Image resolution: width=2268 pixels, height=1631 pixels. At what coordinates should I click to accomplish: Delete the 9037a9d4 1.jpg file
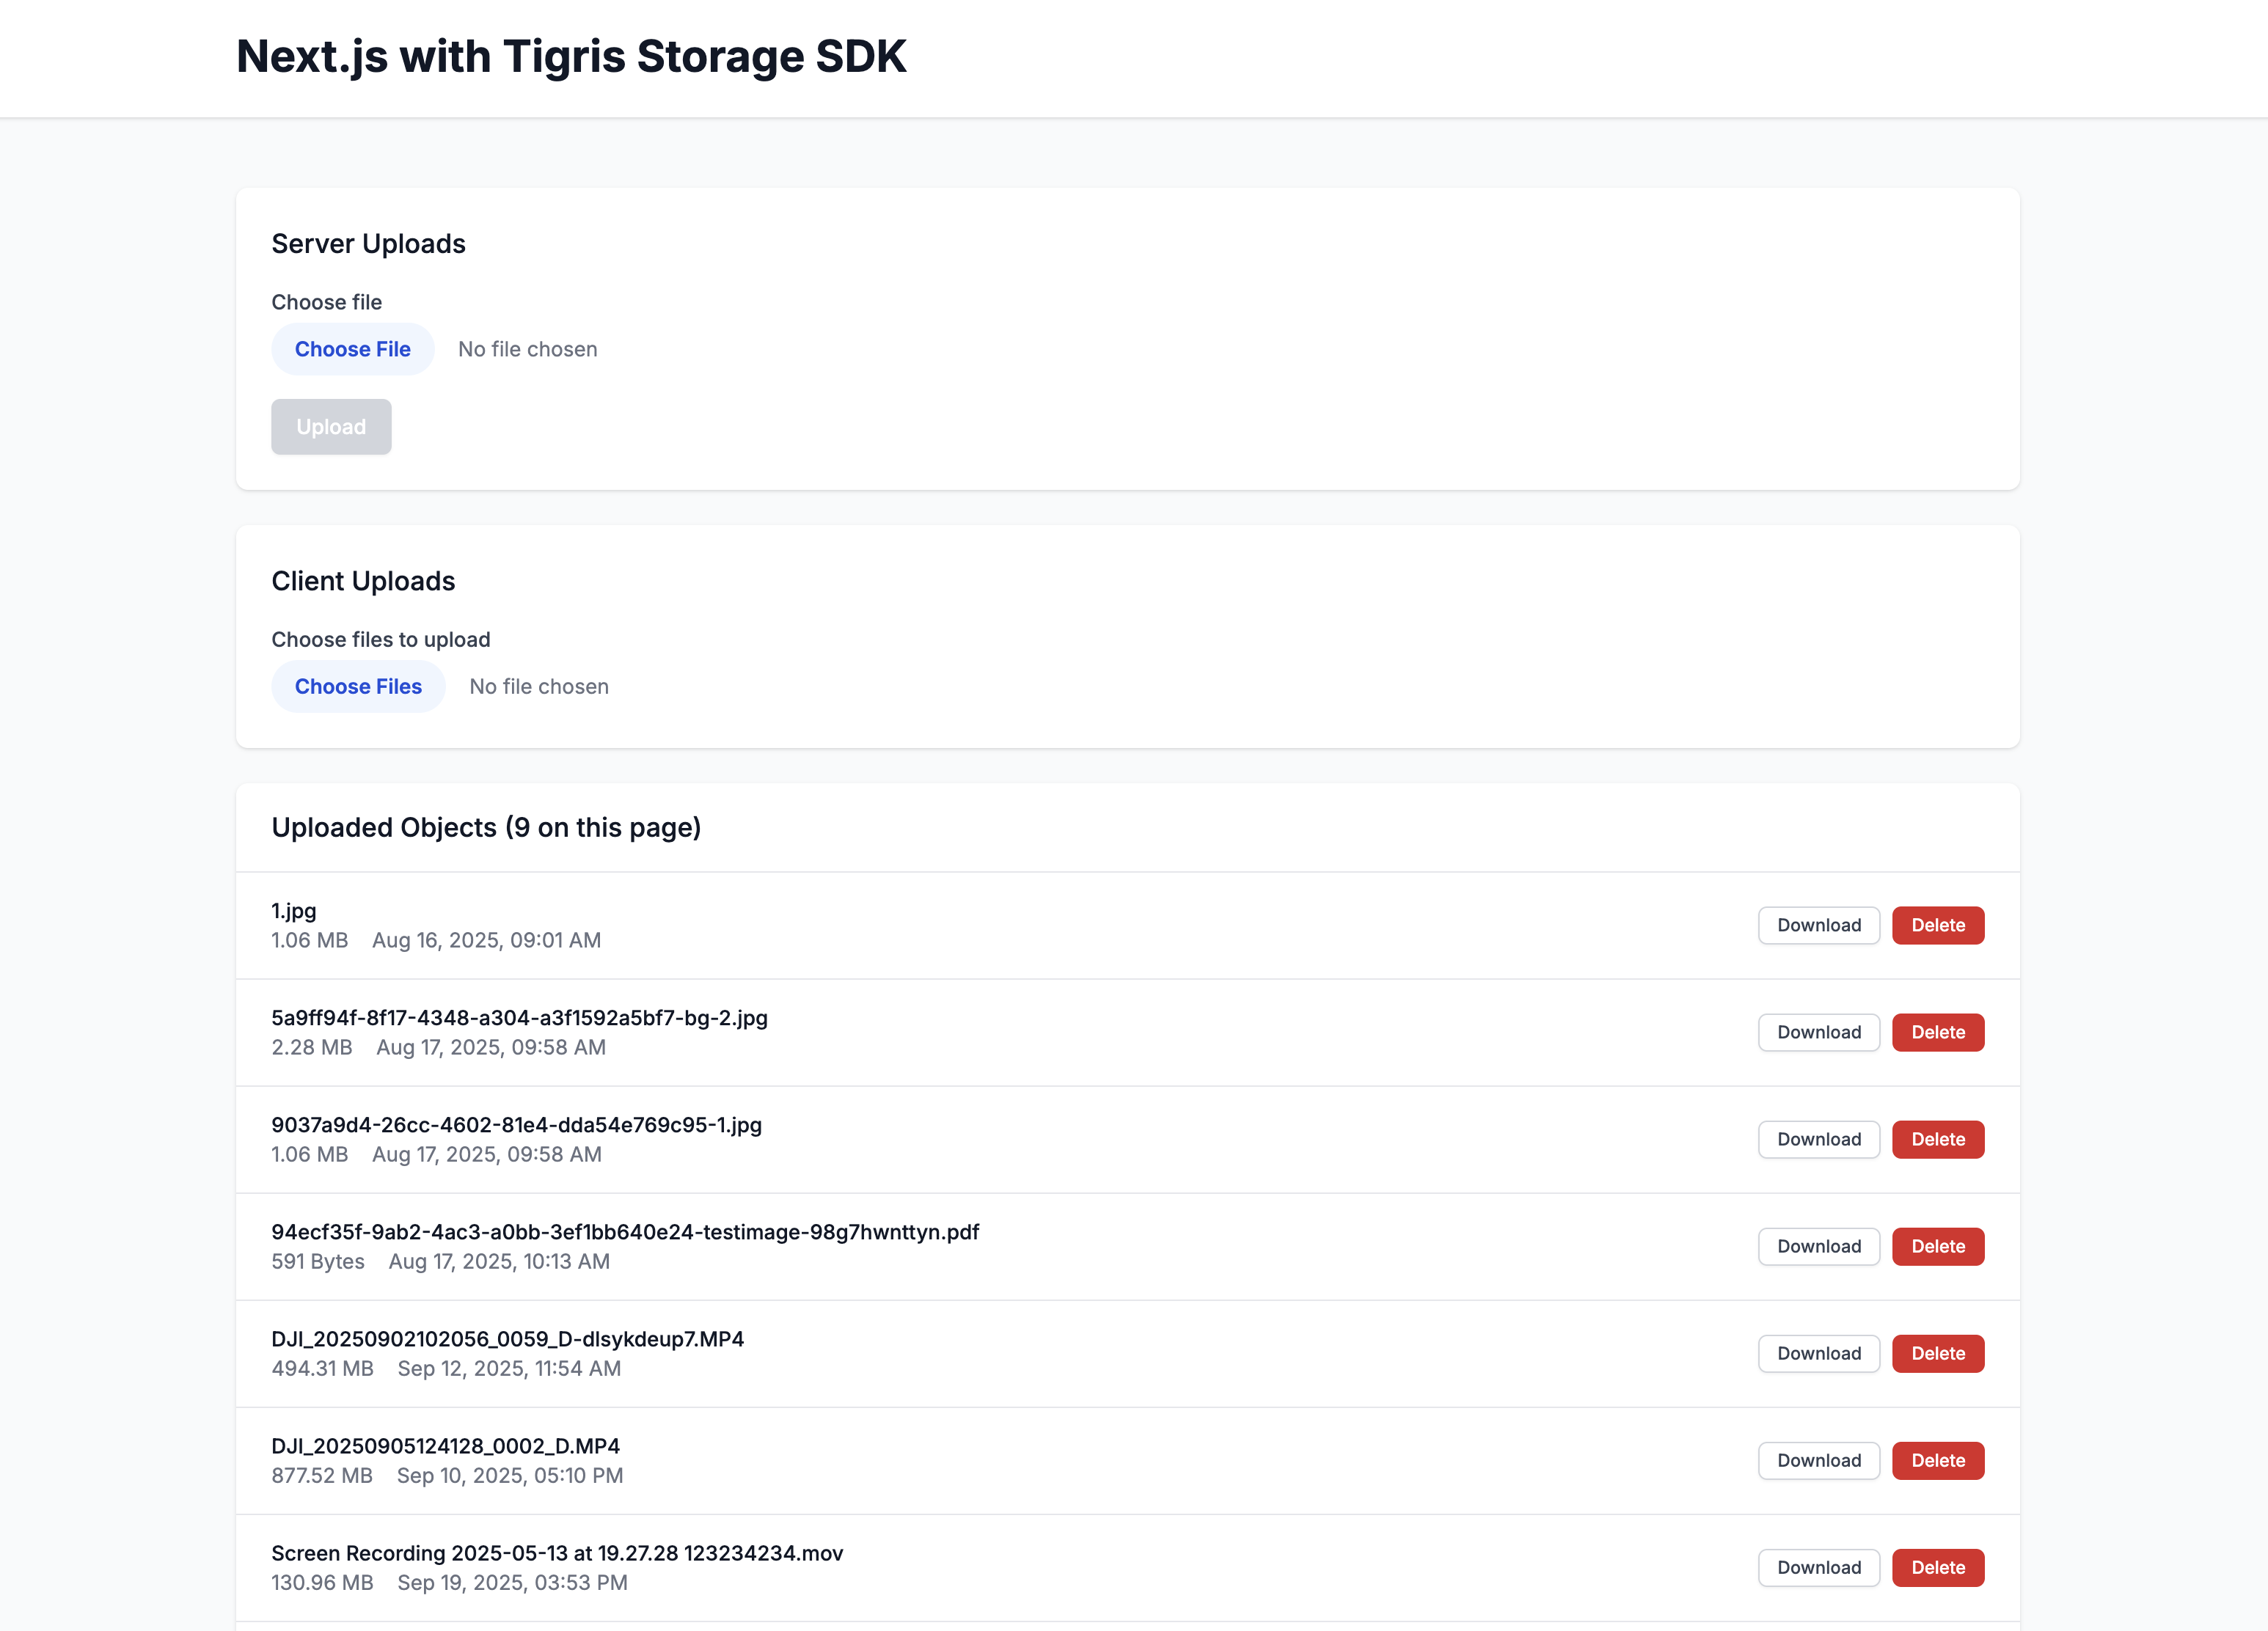point(1937,1139)
